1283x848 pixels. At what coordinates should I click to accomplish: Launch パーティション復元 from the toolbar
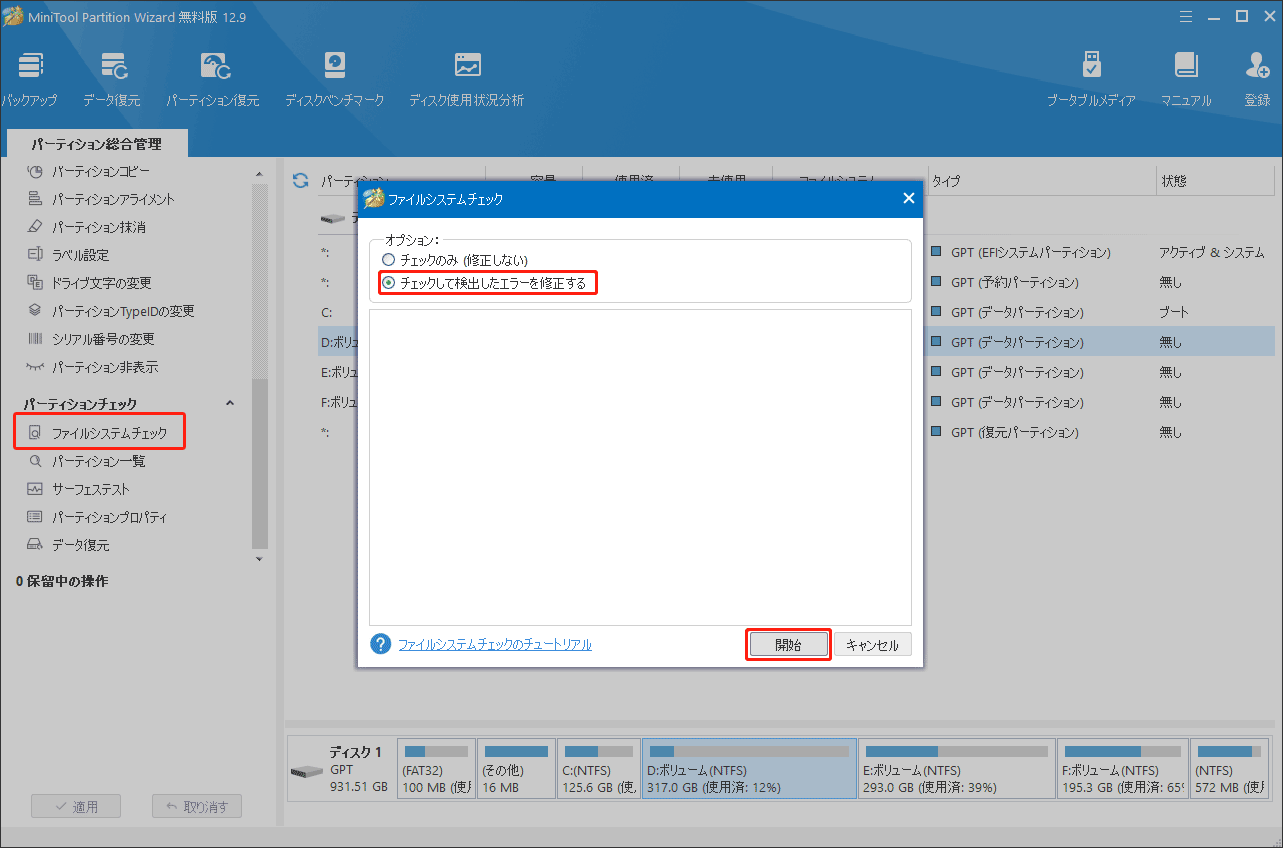[213, 80]
